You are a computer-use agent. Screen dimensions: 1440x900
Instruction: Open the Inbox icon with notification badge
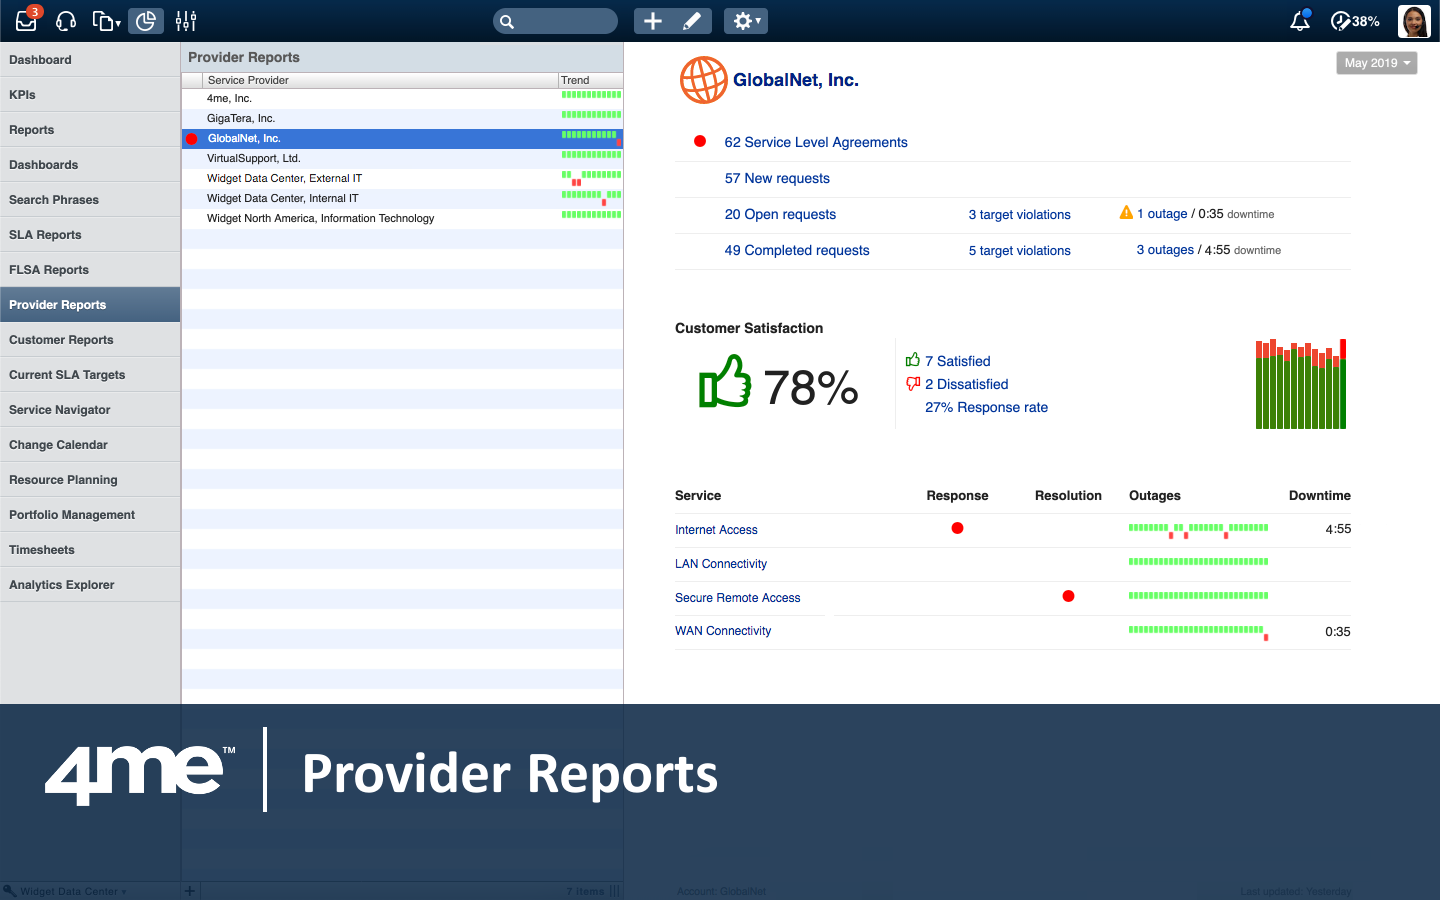[27, 20]
